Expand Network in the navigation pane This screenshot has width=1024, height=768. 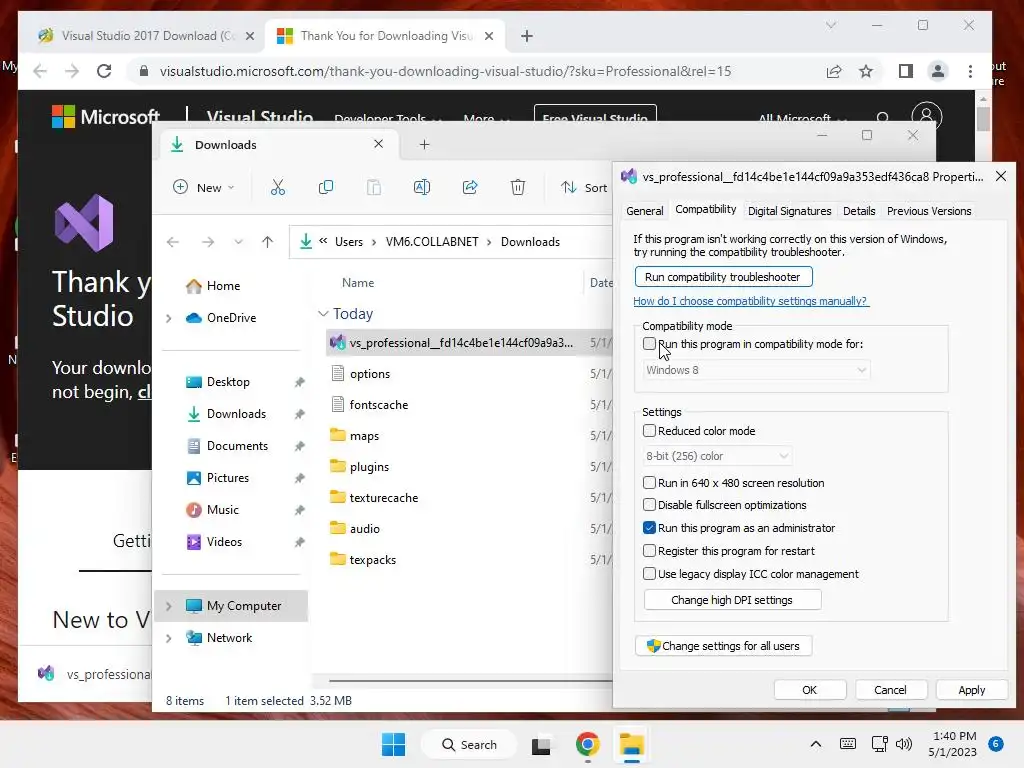click(x=168, y=638)
